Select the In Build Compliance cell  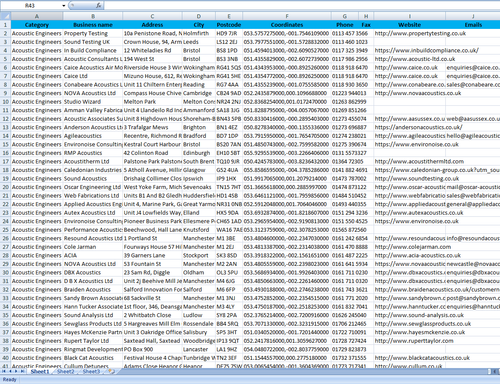(93, 50)
